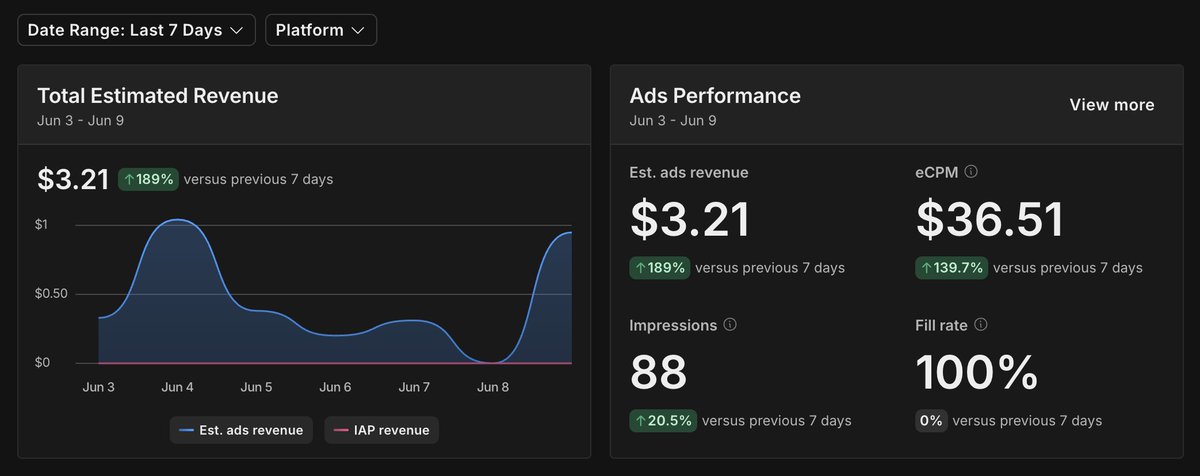Click the View more button in Ads Performance

click(1112, 105)
